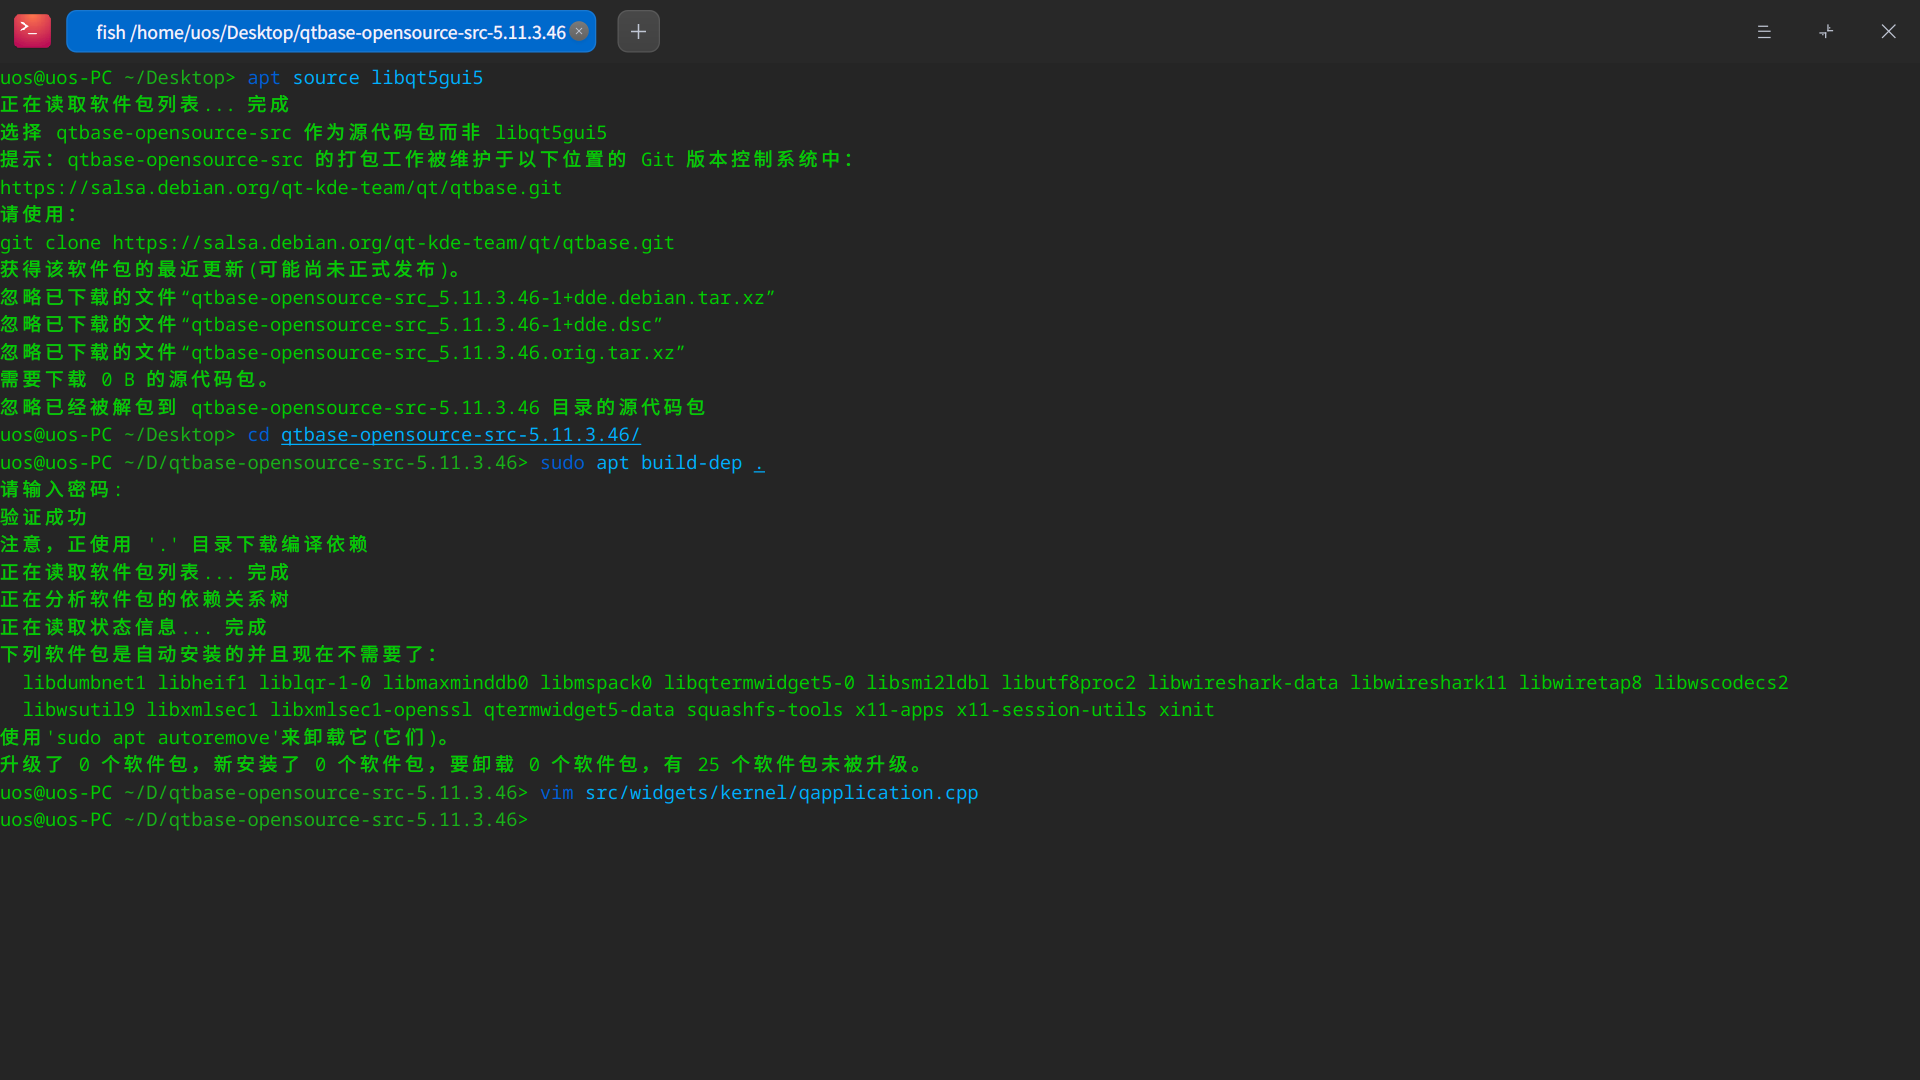Open a new terminal tab with plus button

[x=638, y=31]
